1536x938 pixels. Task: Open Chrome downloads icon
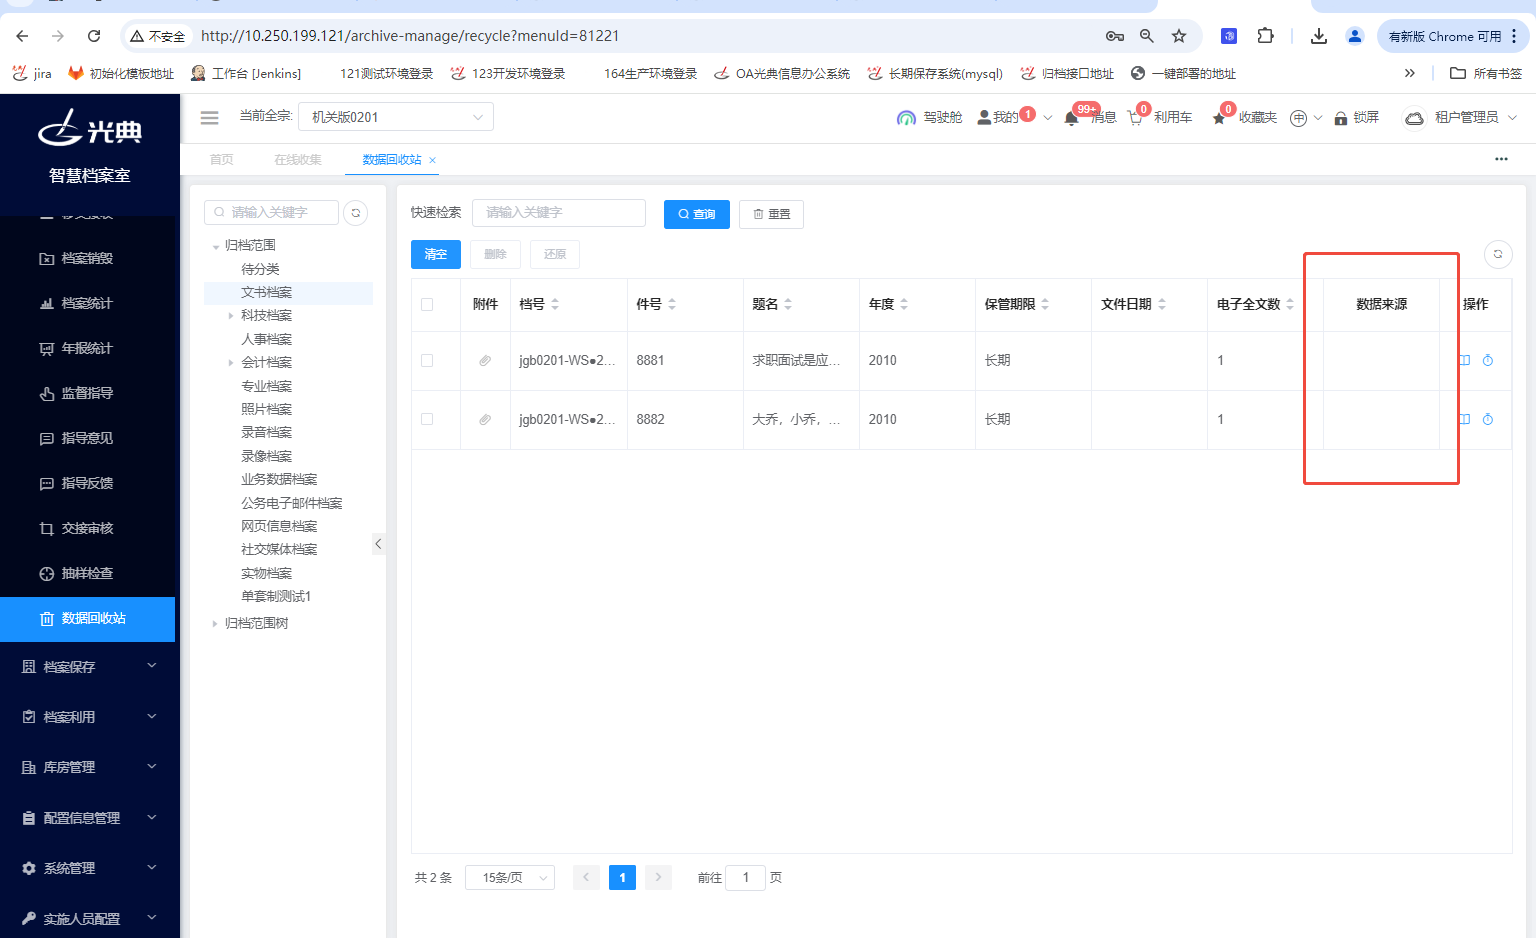pos(1319,36)
